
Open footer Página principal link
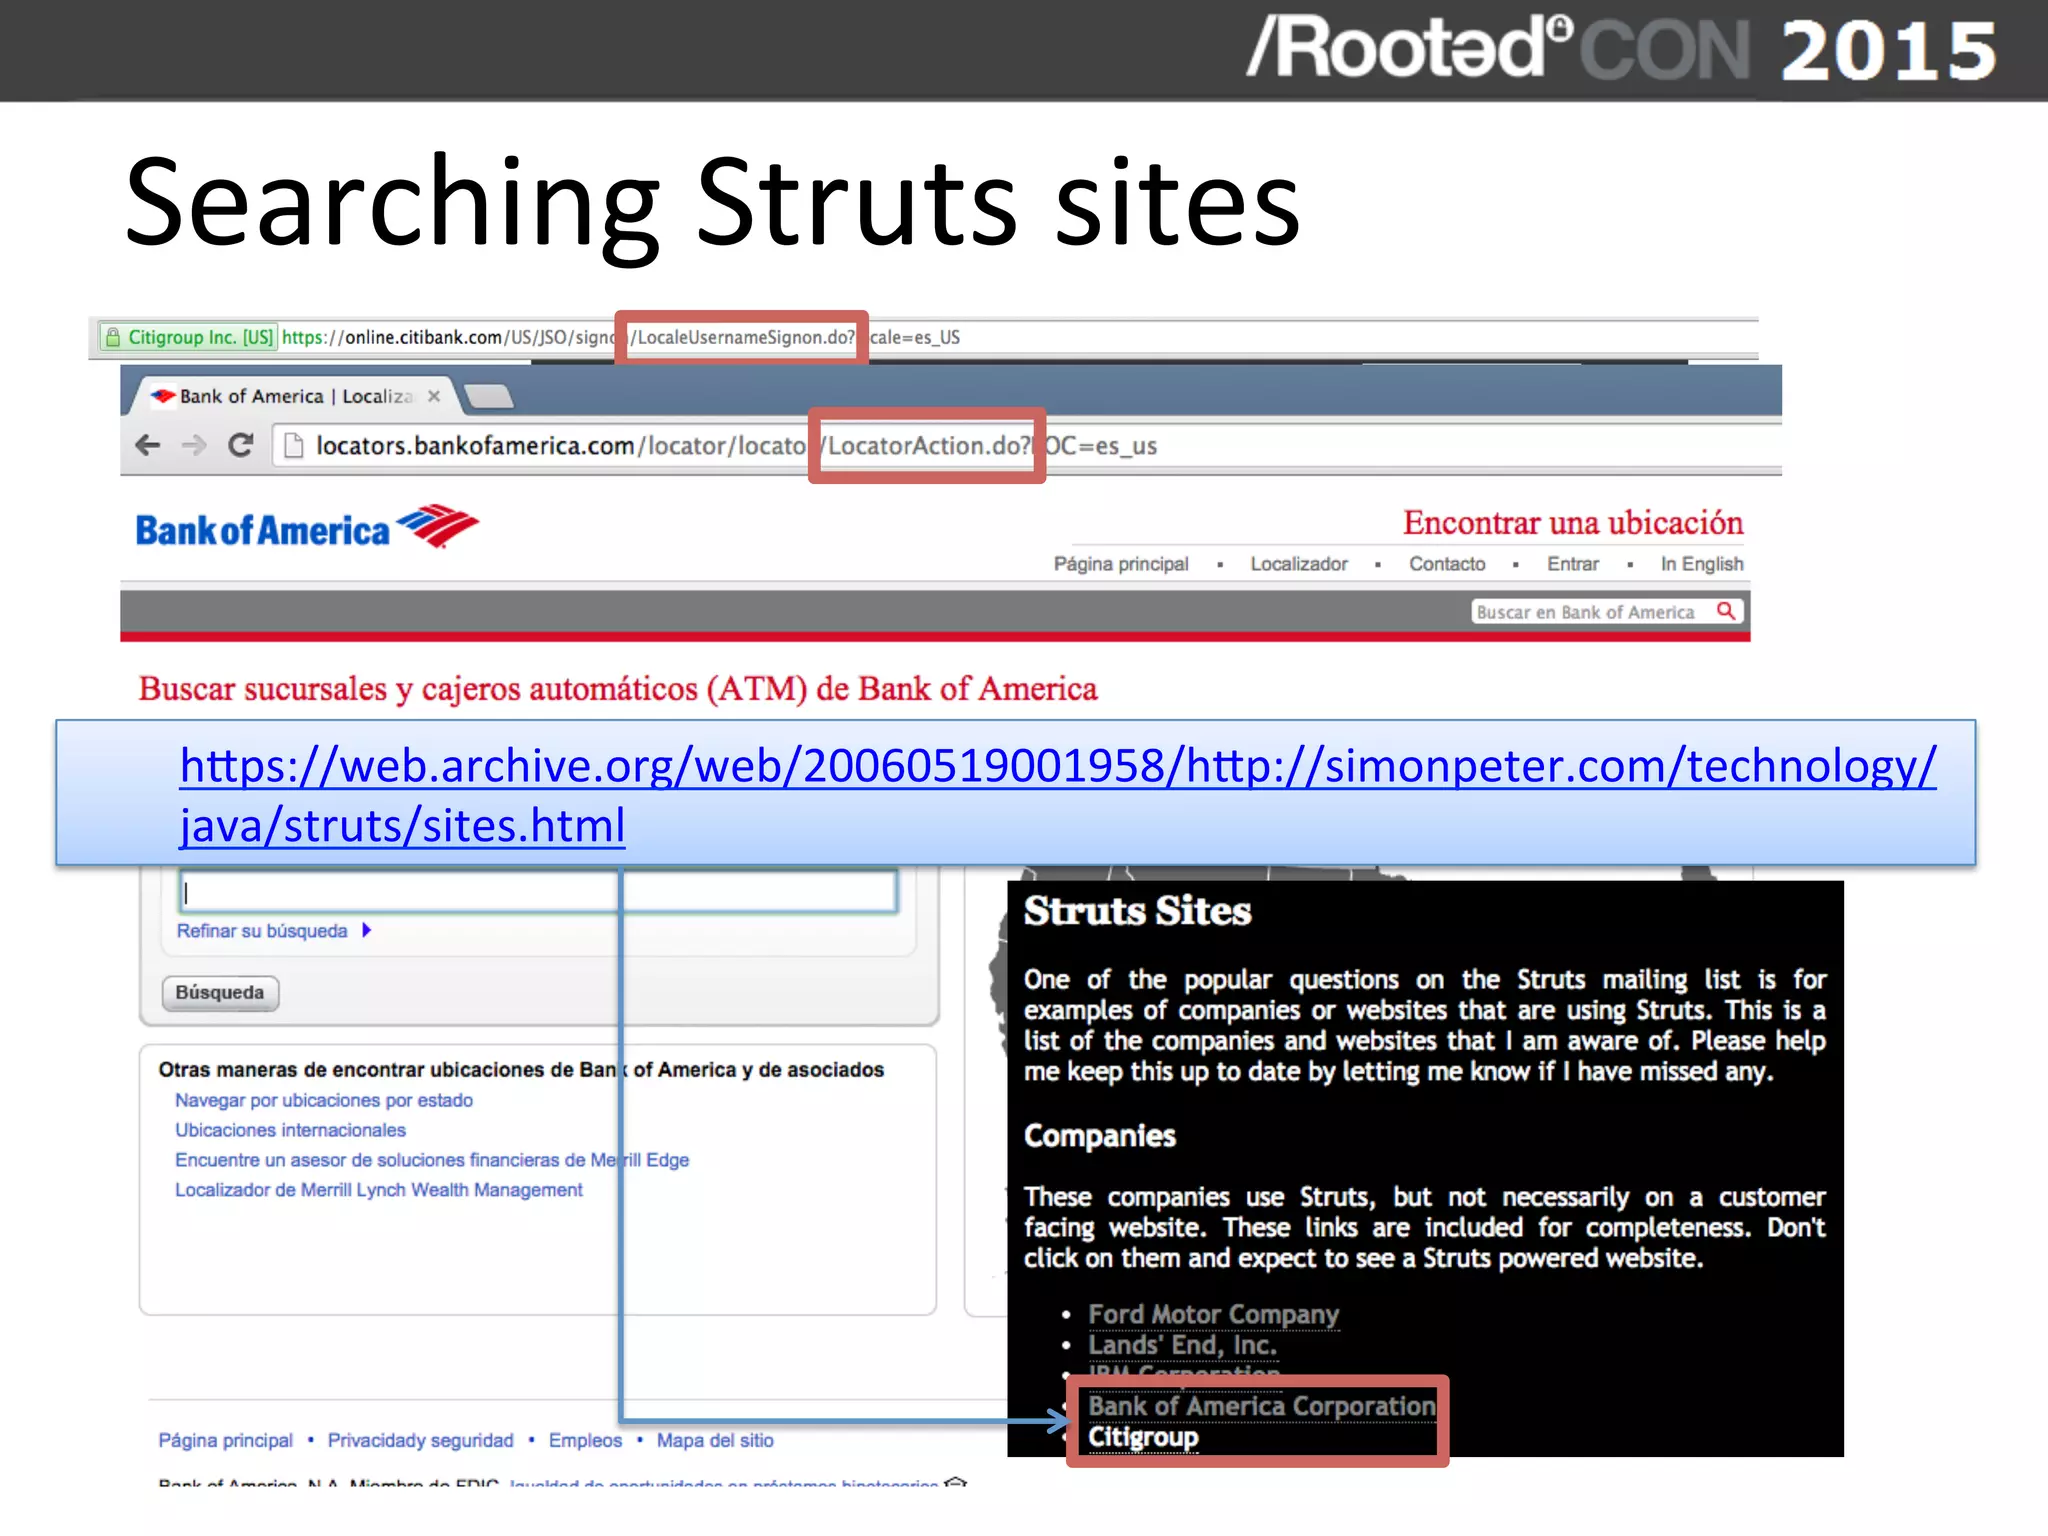226,1440
